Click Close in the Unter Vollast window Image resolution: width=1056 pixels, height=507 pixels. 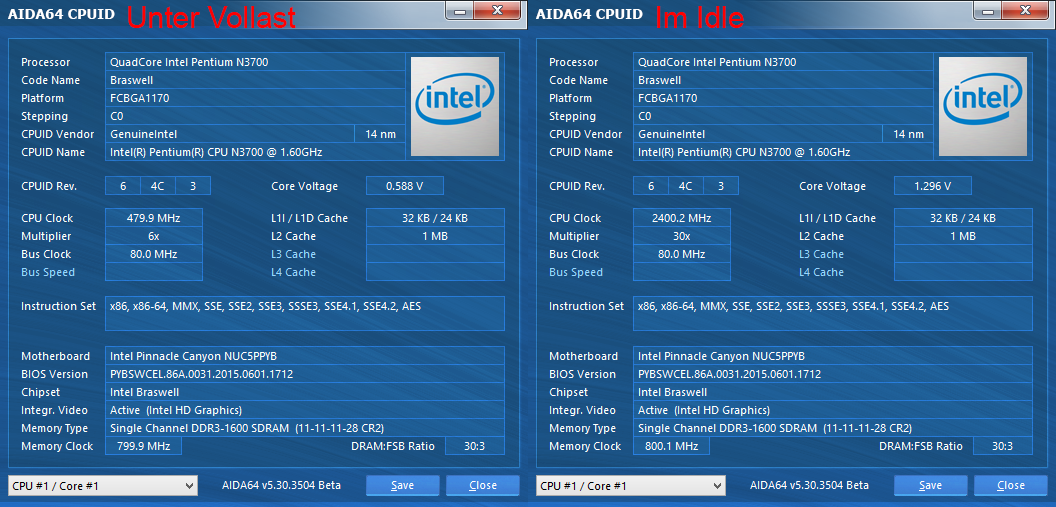483,485
